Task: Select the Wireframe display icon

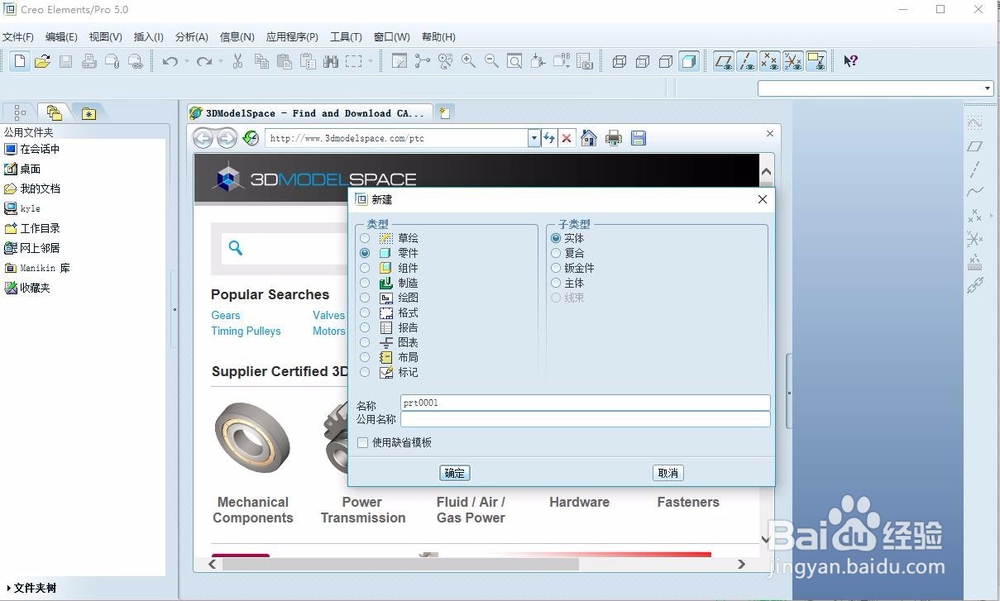Action: point(619,61)
